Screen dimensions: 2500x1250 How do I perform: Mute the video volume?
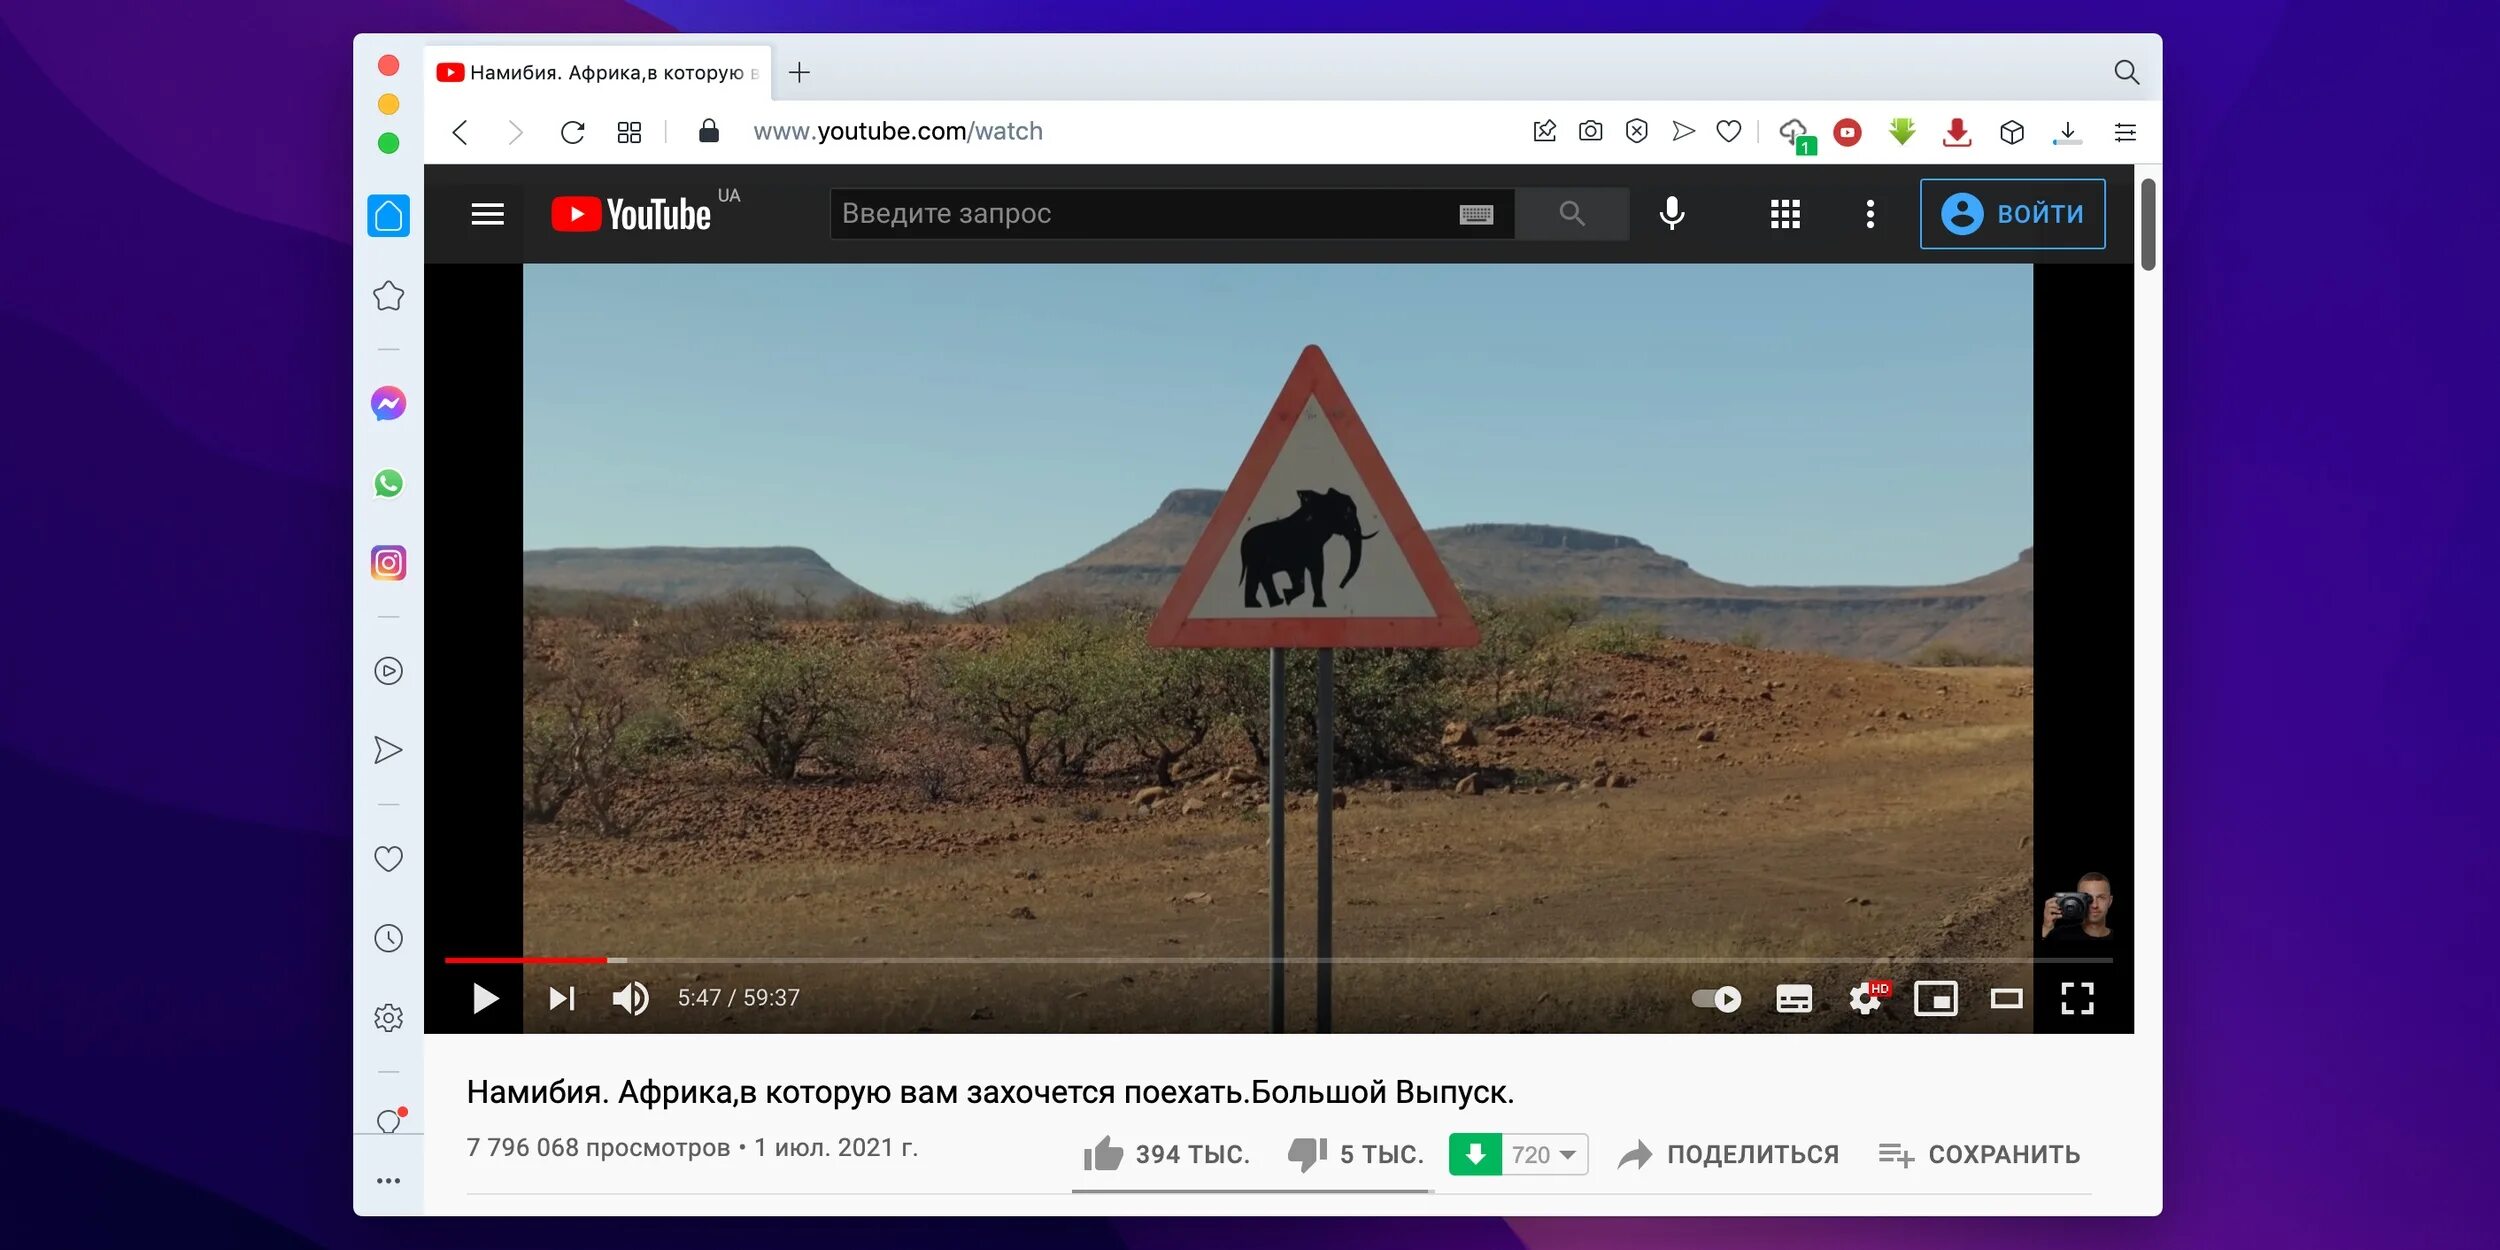coord(630,998)
